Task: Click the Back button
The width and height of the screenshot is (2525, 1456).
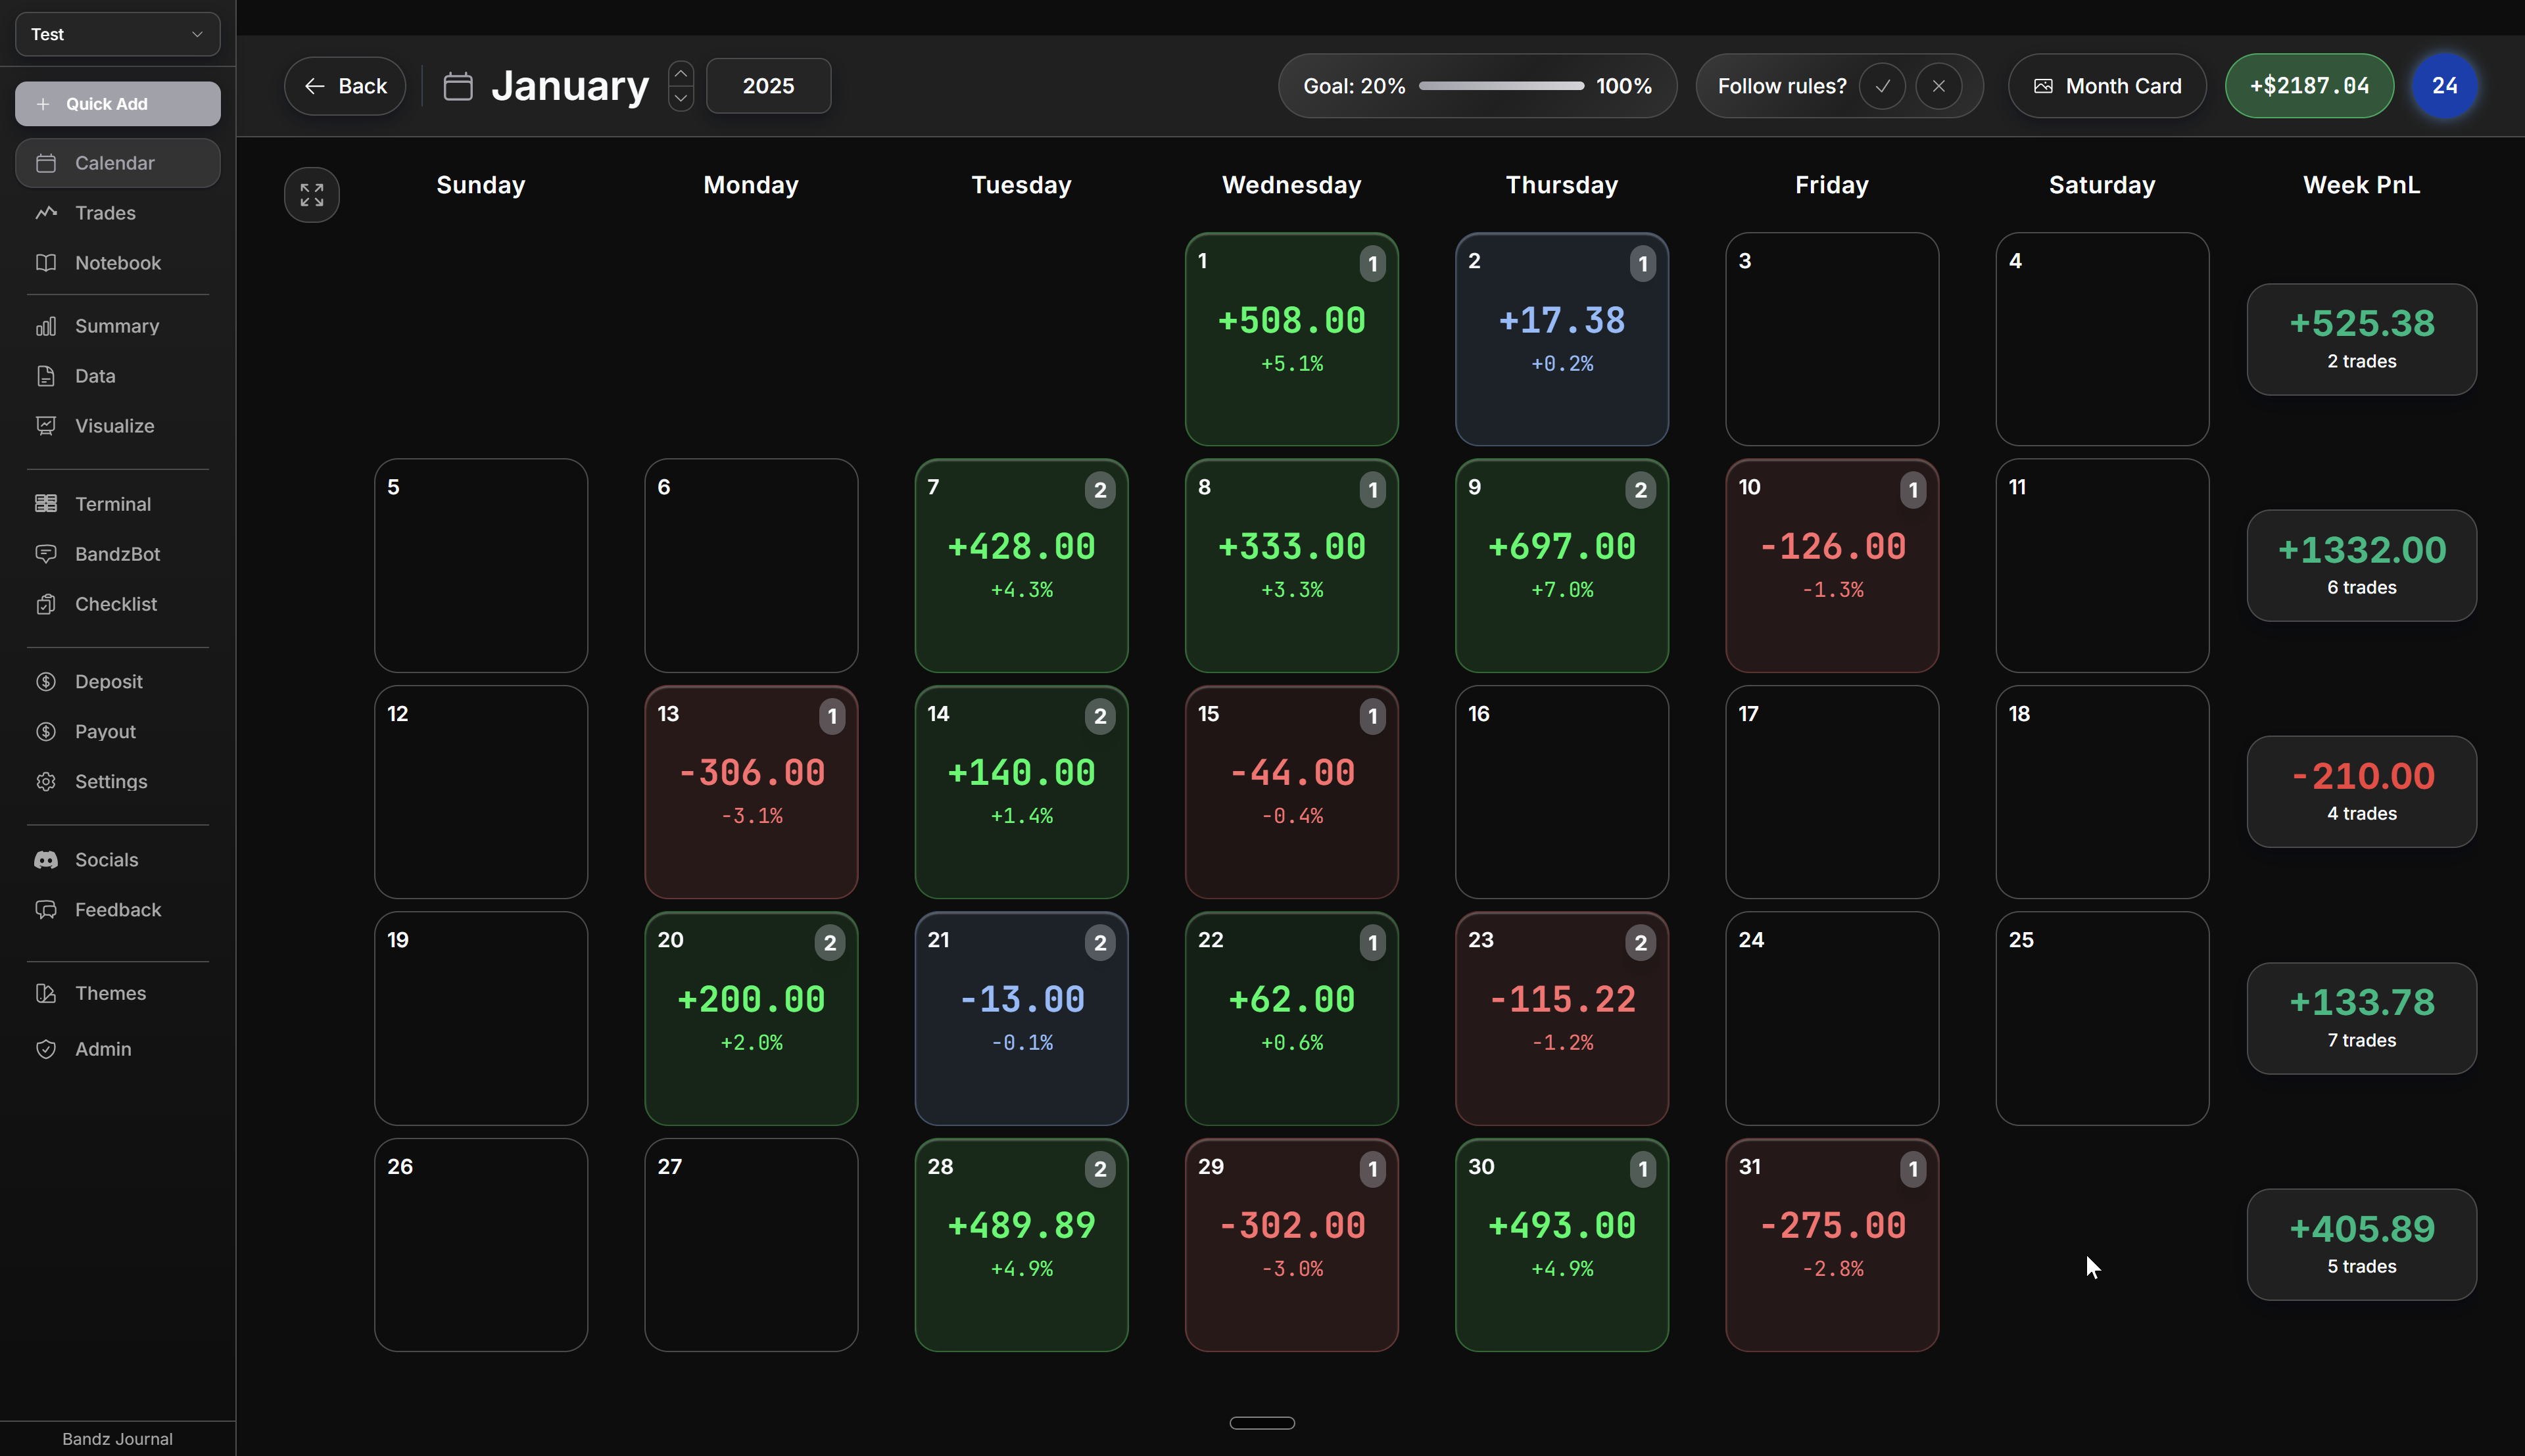Action: (345, 86)
